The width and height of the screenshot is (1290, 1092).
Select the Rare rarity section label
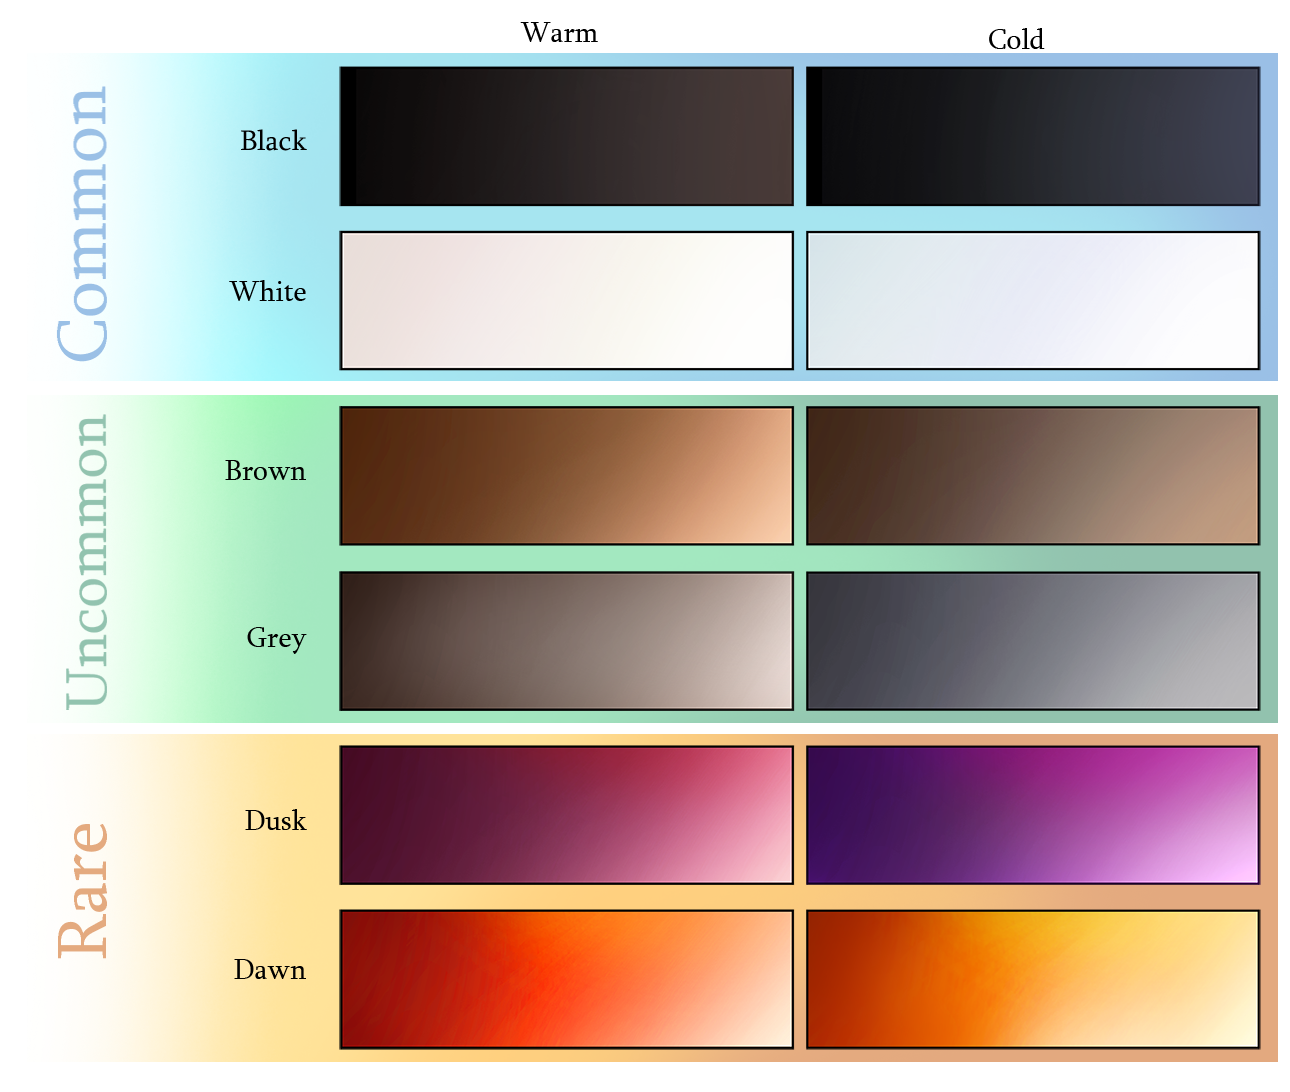(x=88, y=890)
